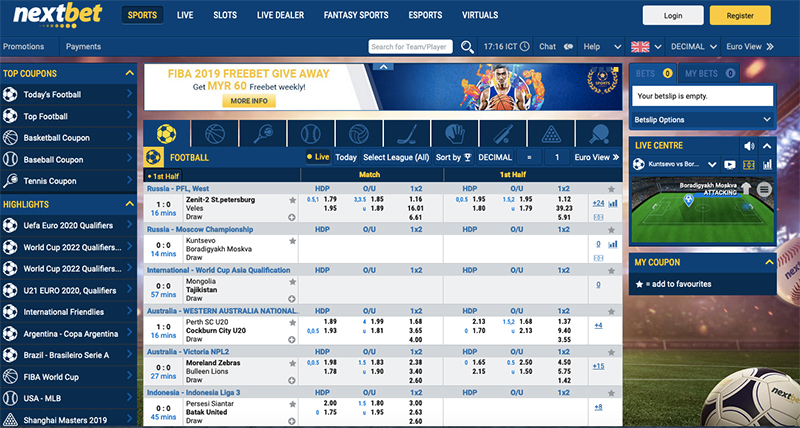
Task: Favourite the Kuntsevo match star
Action: [x=292, y=241]
